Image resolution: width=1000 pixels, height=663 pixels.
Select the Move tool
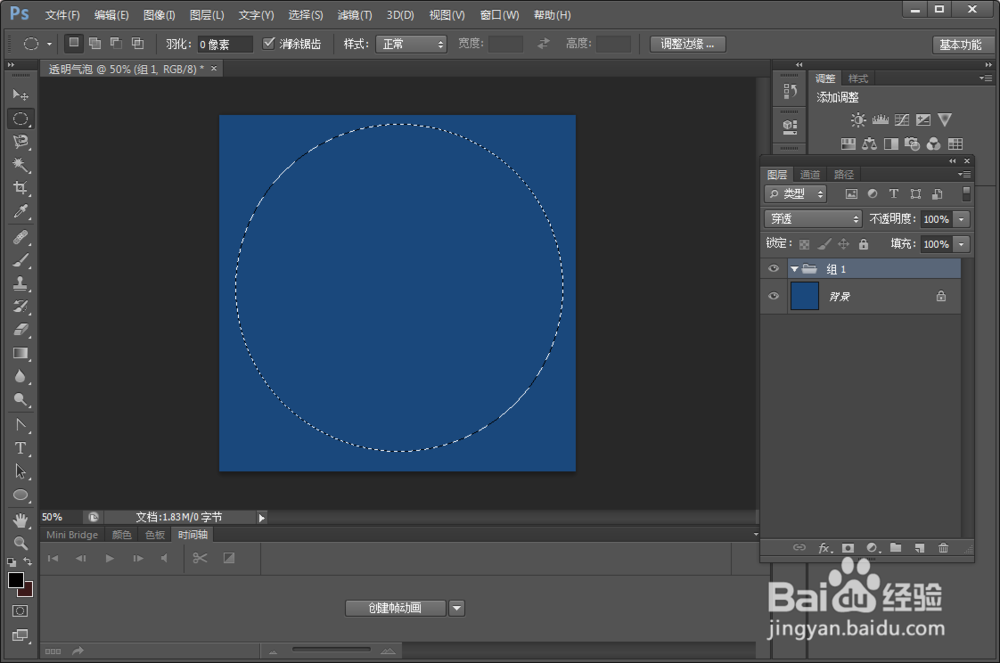pos(20,95)
